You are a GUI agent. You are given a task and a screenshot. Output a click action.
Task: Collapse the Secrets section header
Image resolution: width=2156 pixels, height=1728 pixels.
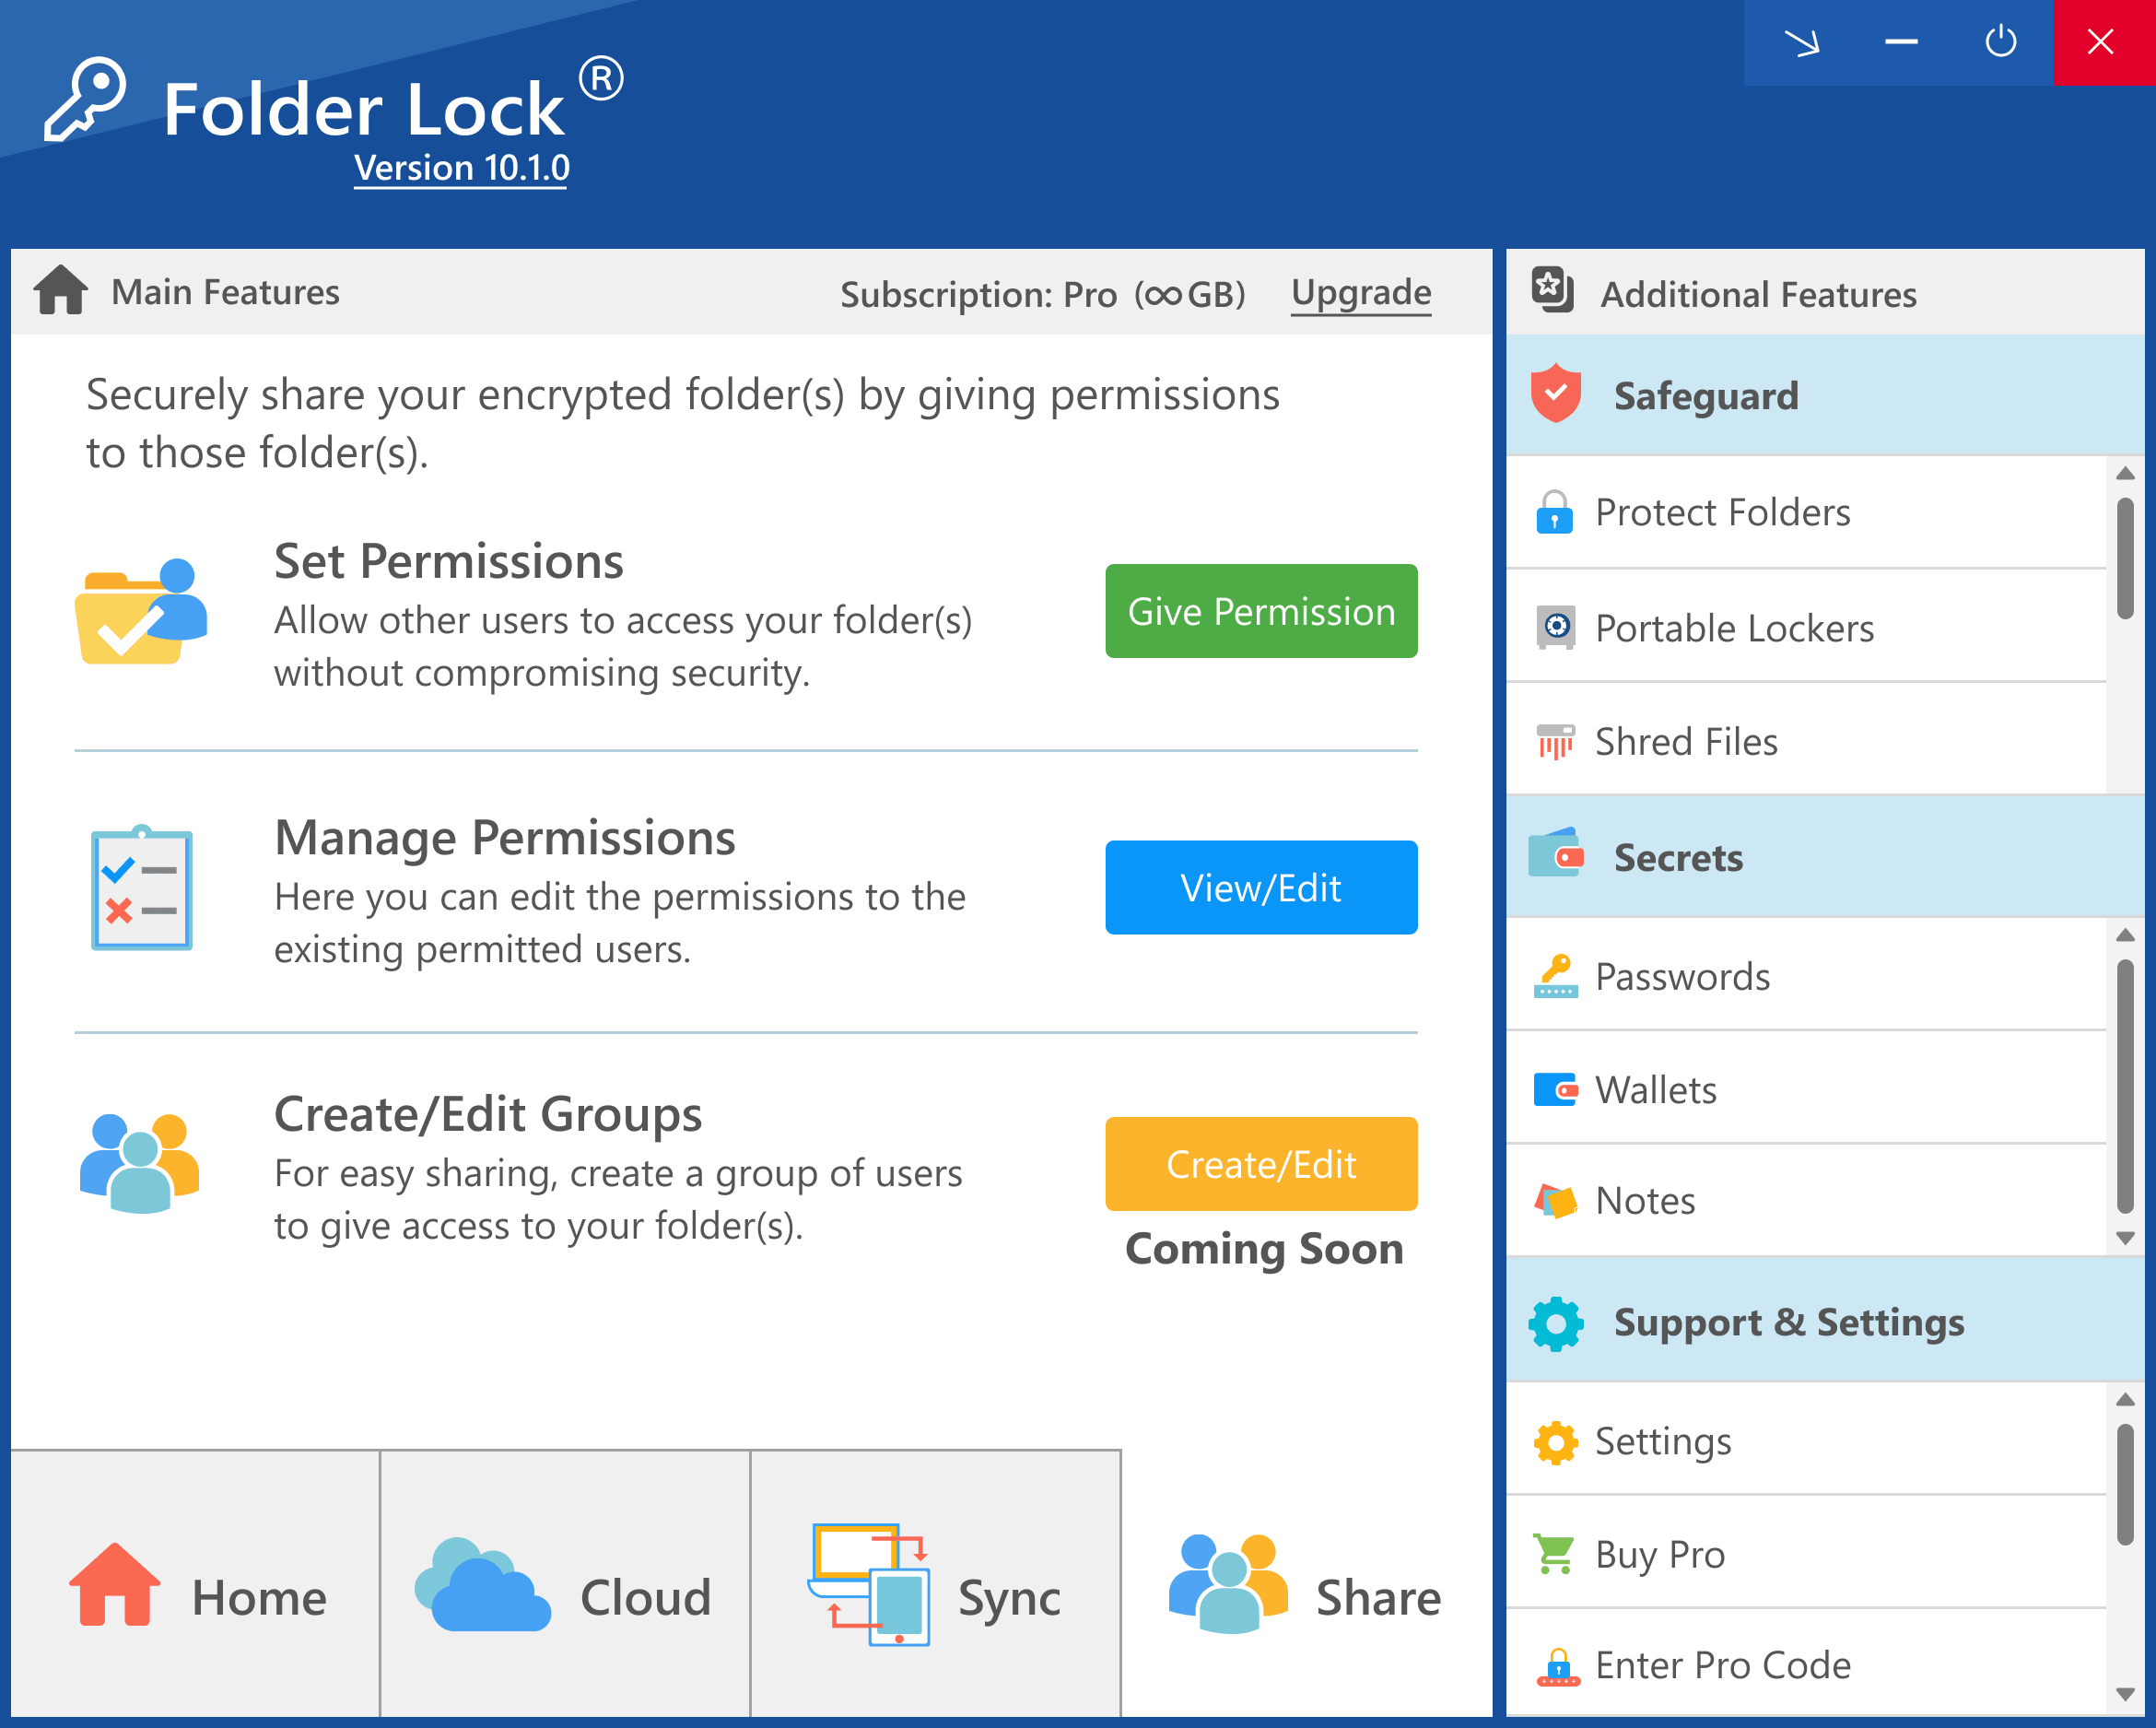click(1824, 857)
